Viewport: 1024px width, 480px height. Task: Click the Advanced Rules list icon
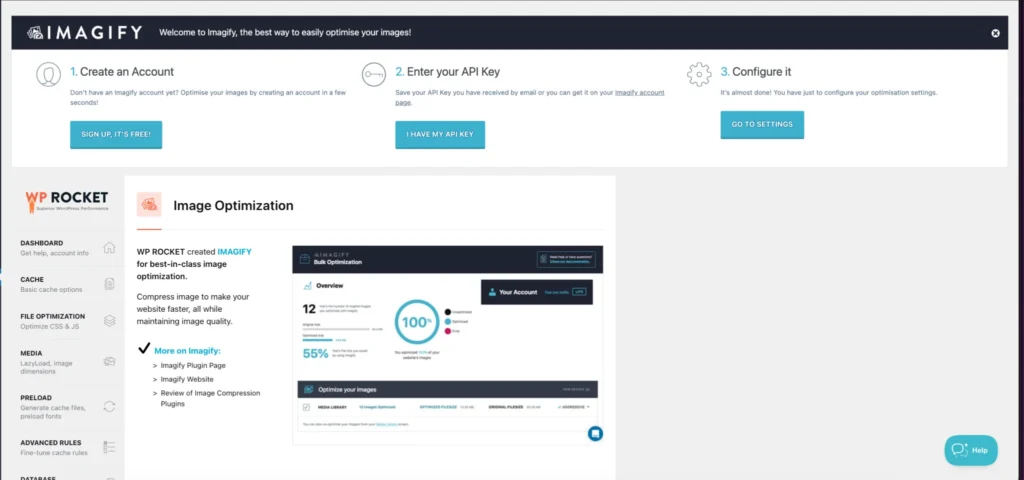tap(109, 447)
